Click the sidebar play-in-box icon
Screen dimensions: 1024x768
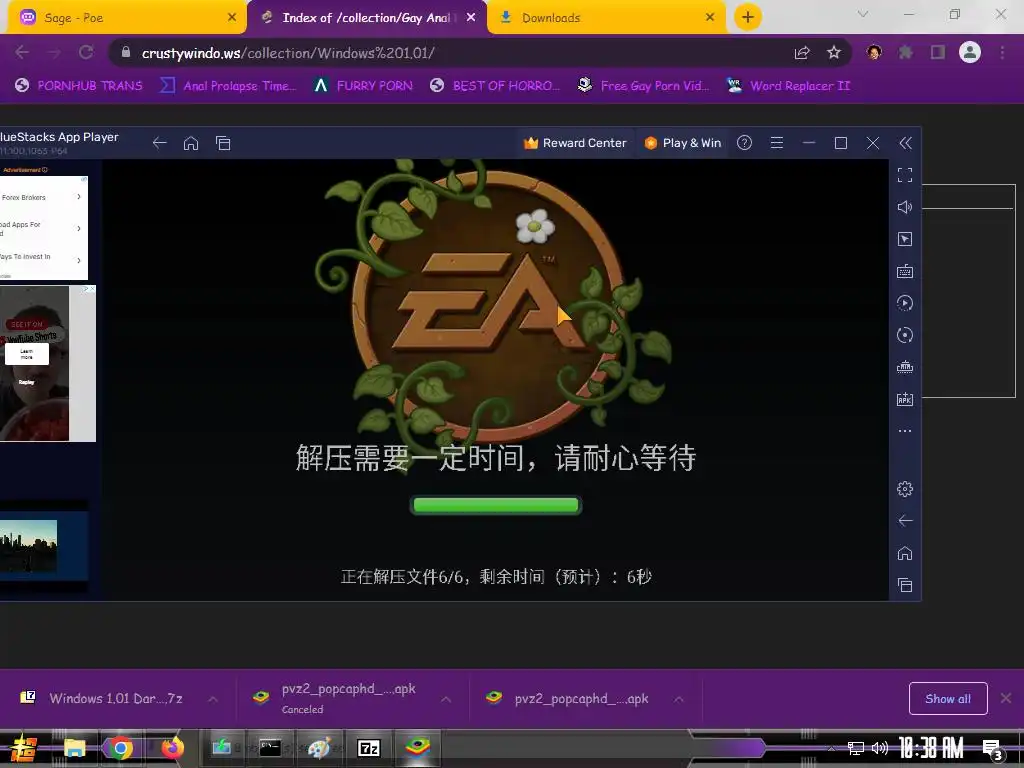point(904,239)
